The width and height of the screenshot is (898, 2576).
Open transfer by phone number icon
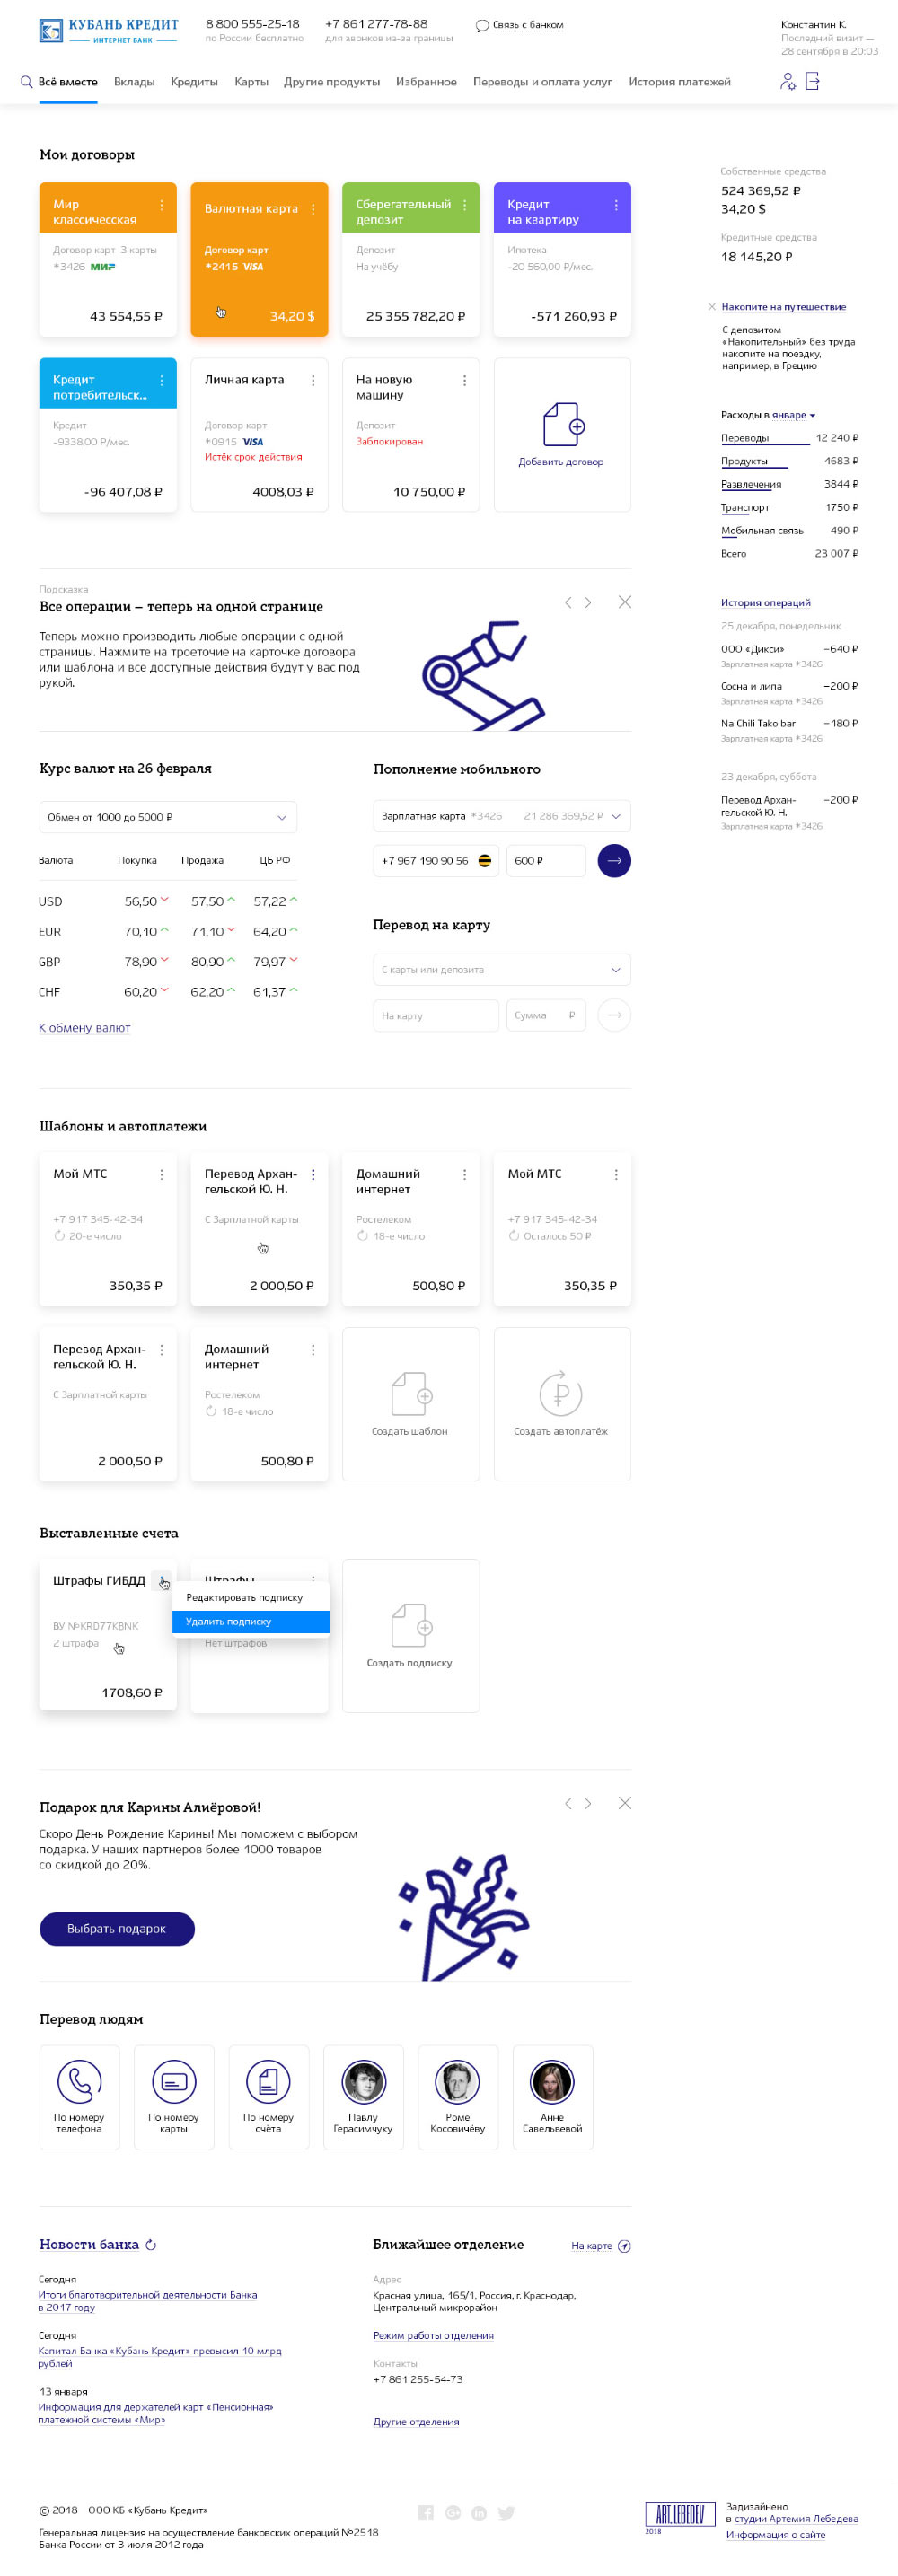[x=79, y=2082]
